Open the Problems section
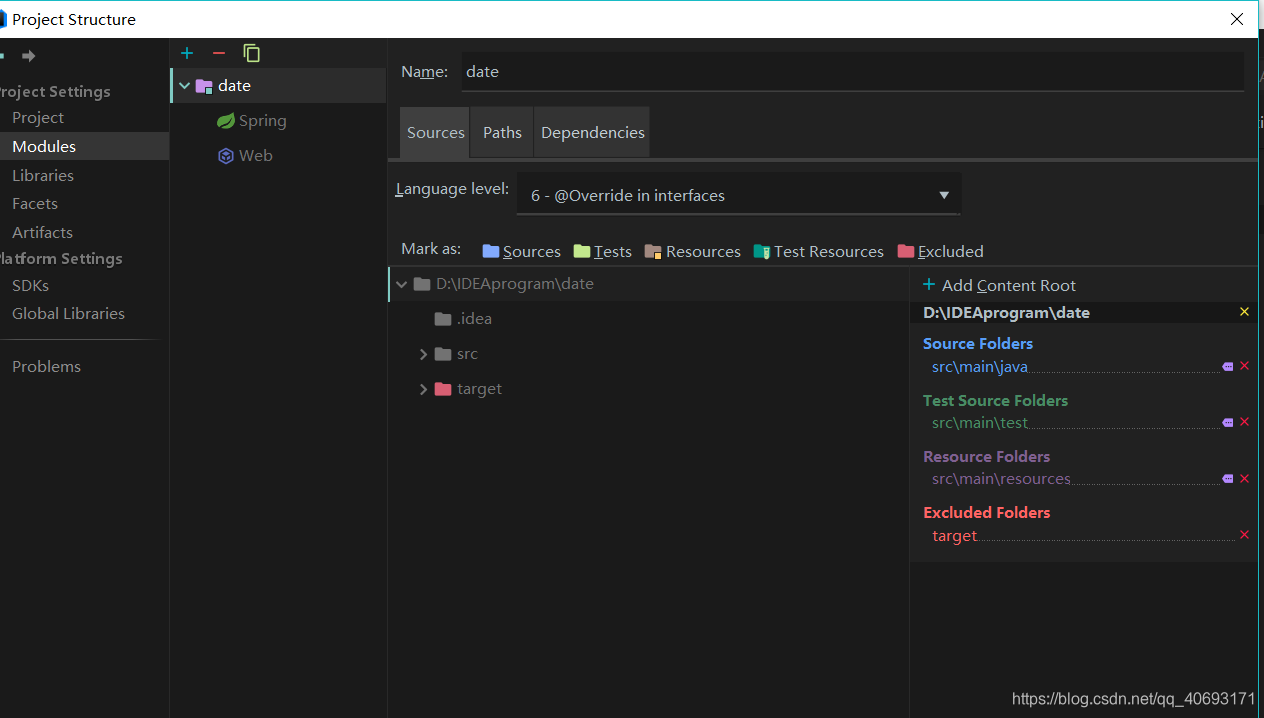1264x718 pixels. point(46,366)
